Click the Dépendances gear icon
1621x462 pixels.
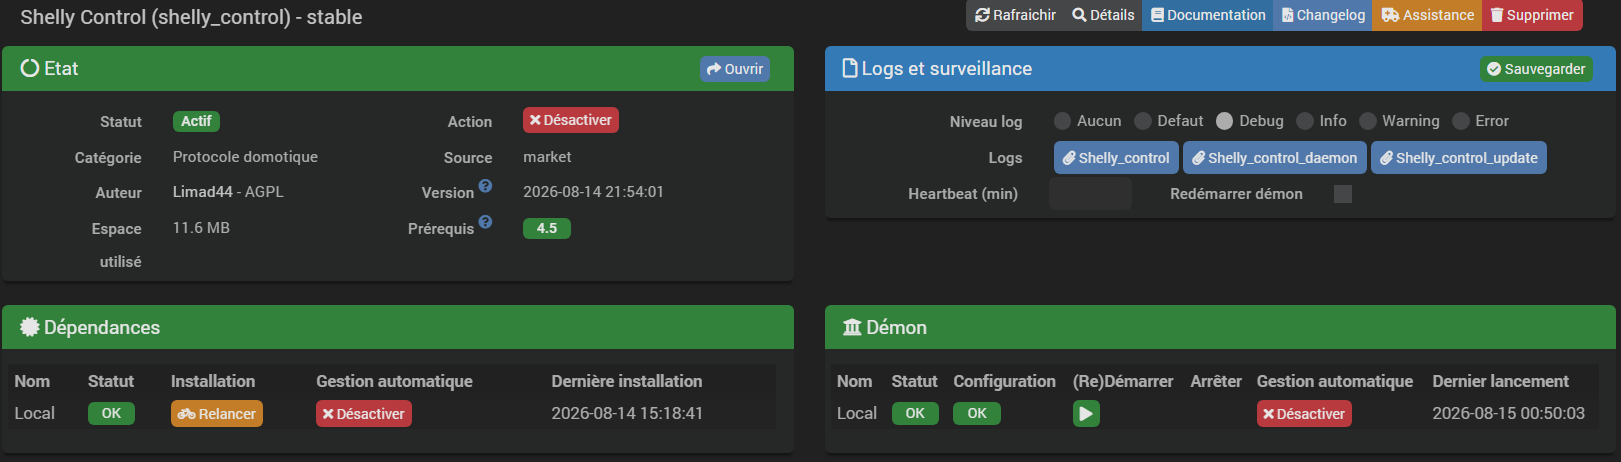pos(30,327)
